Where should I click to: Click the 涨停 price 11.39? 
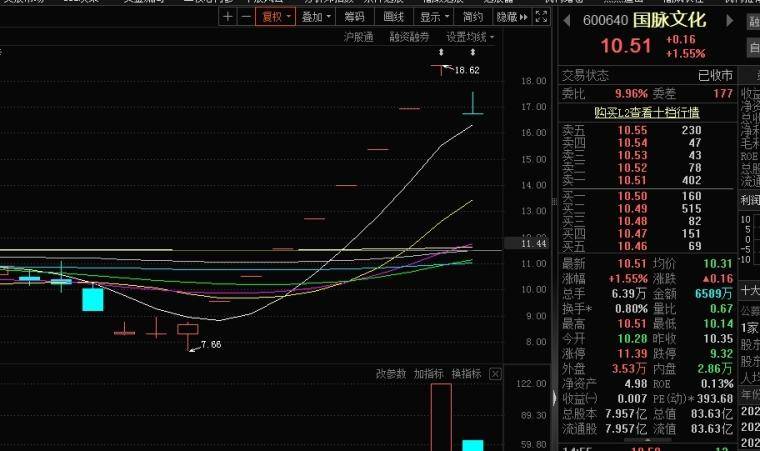click(632, 354)
